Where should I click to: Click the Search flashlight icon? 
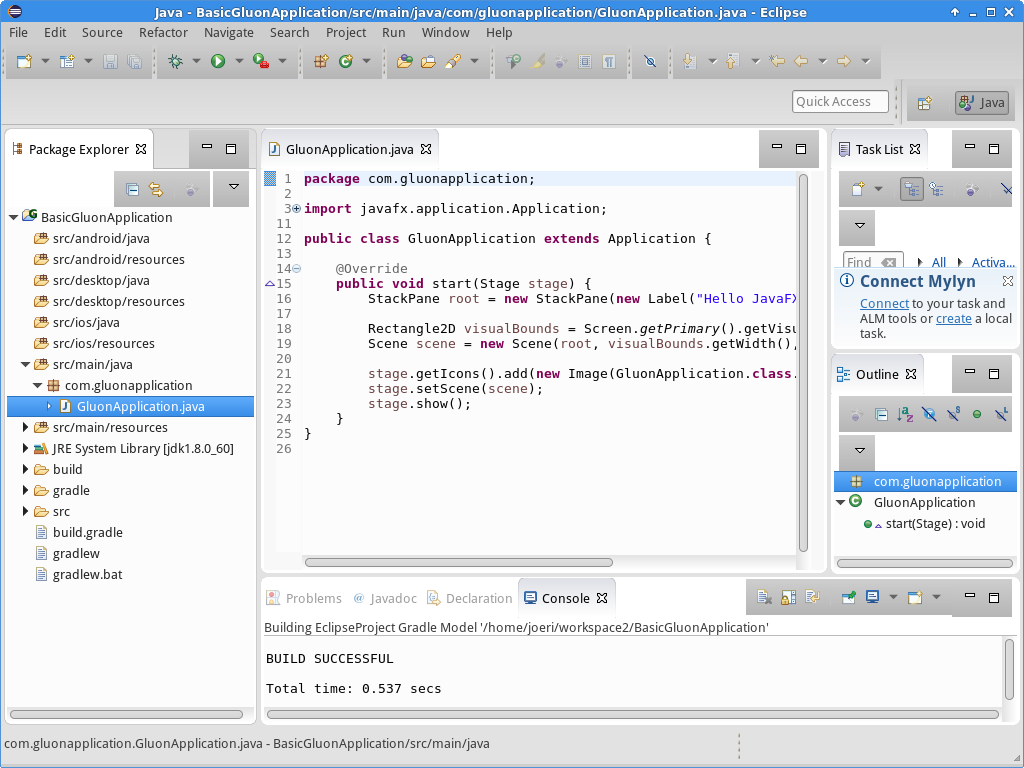tap(453, 61)
